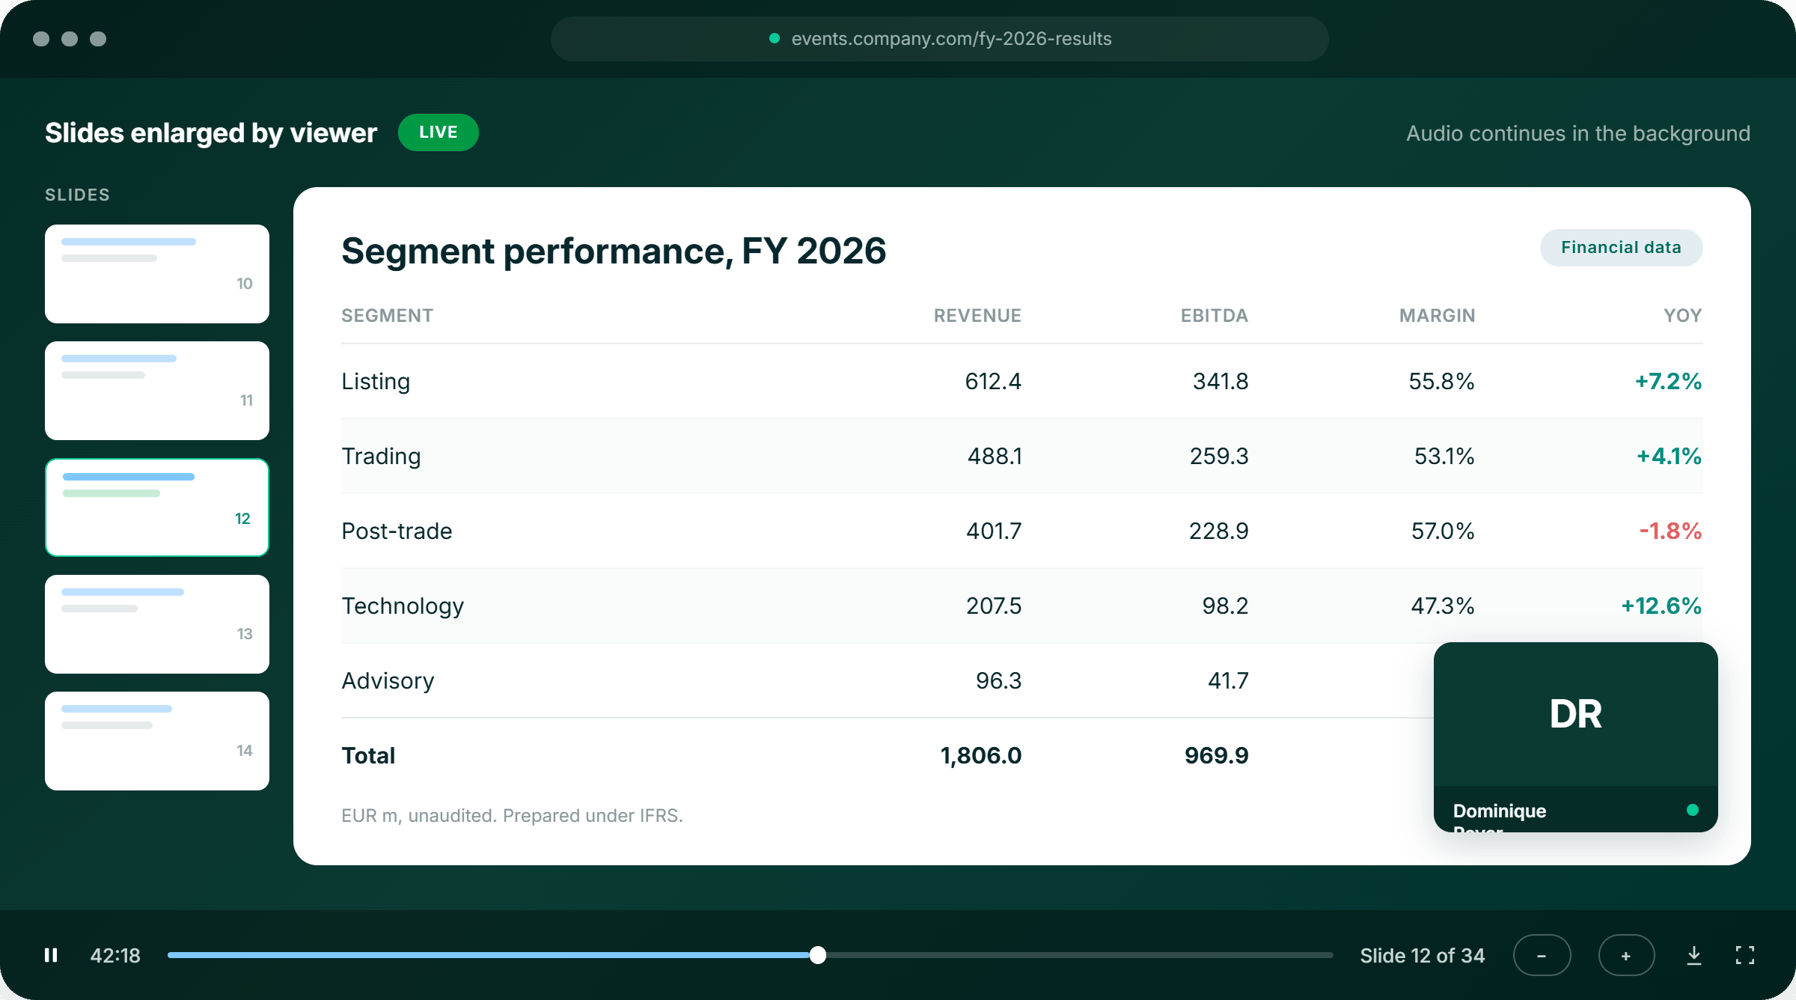Viewport: 1796px width, 1000px height.
Task: Download the slides using the download icon
Action: pyautogui.click(x=1694, y=955)
